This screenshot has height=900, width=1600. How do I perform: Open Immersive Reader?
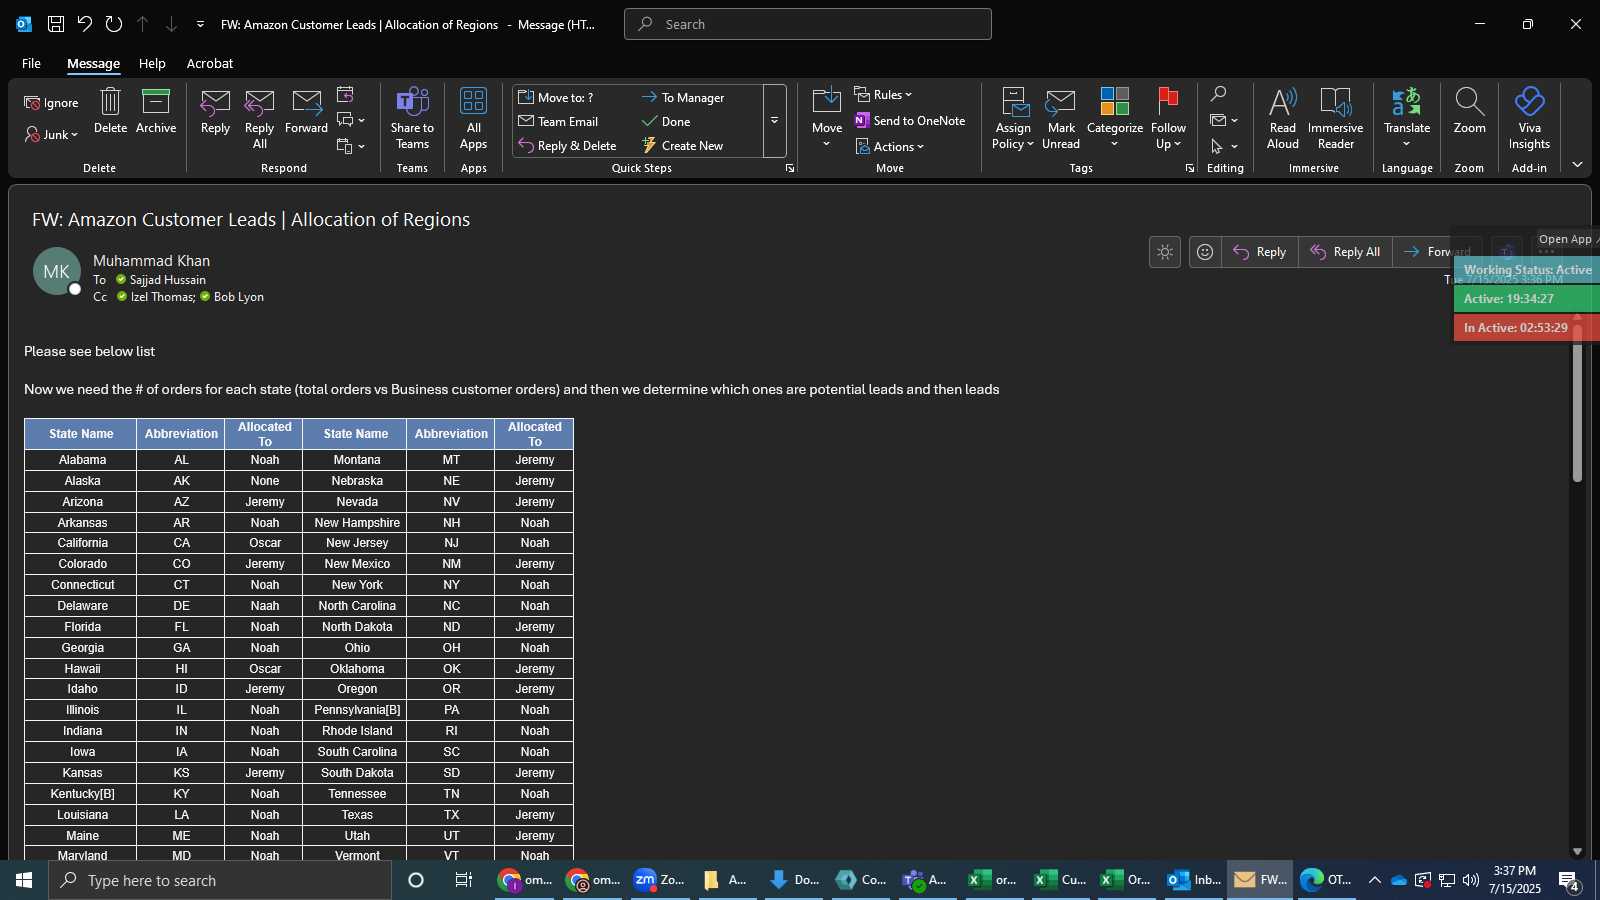1335,118
